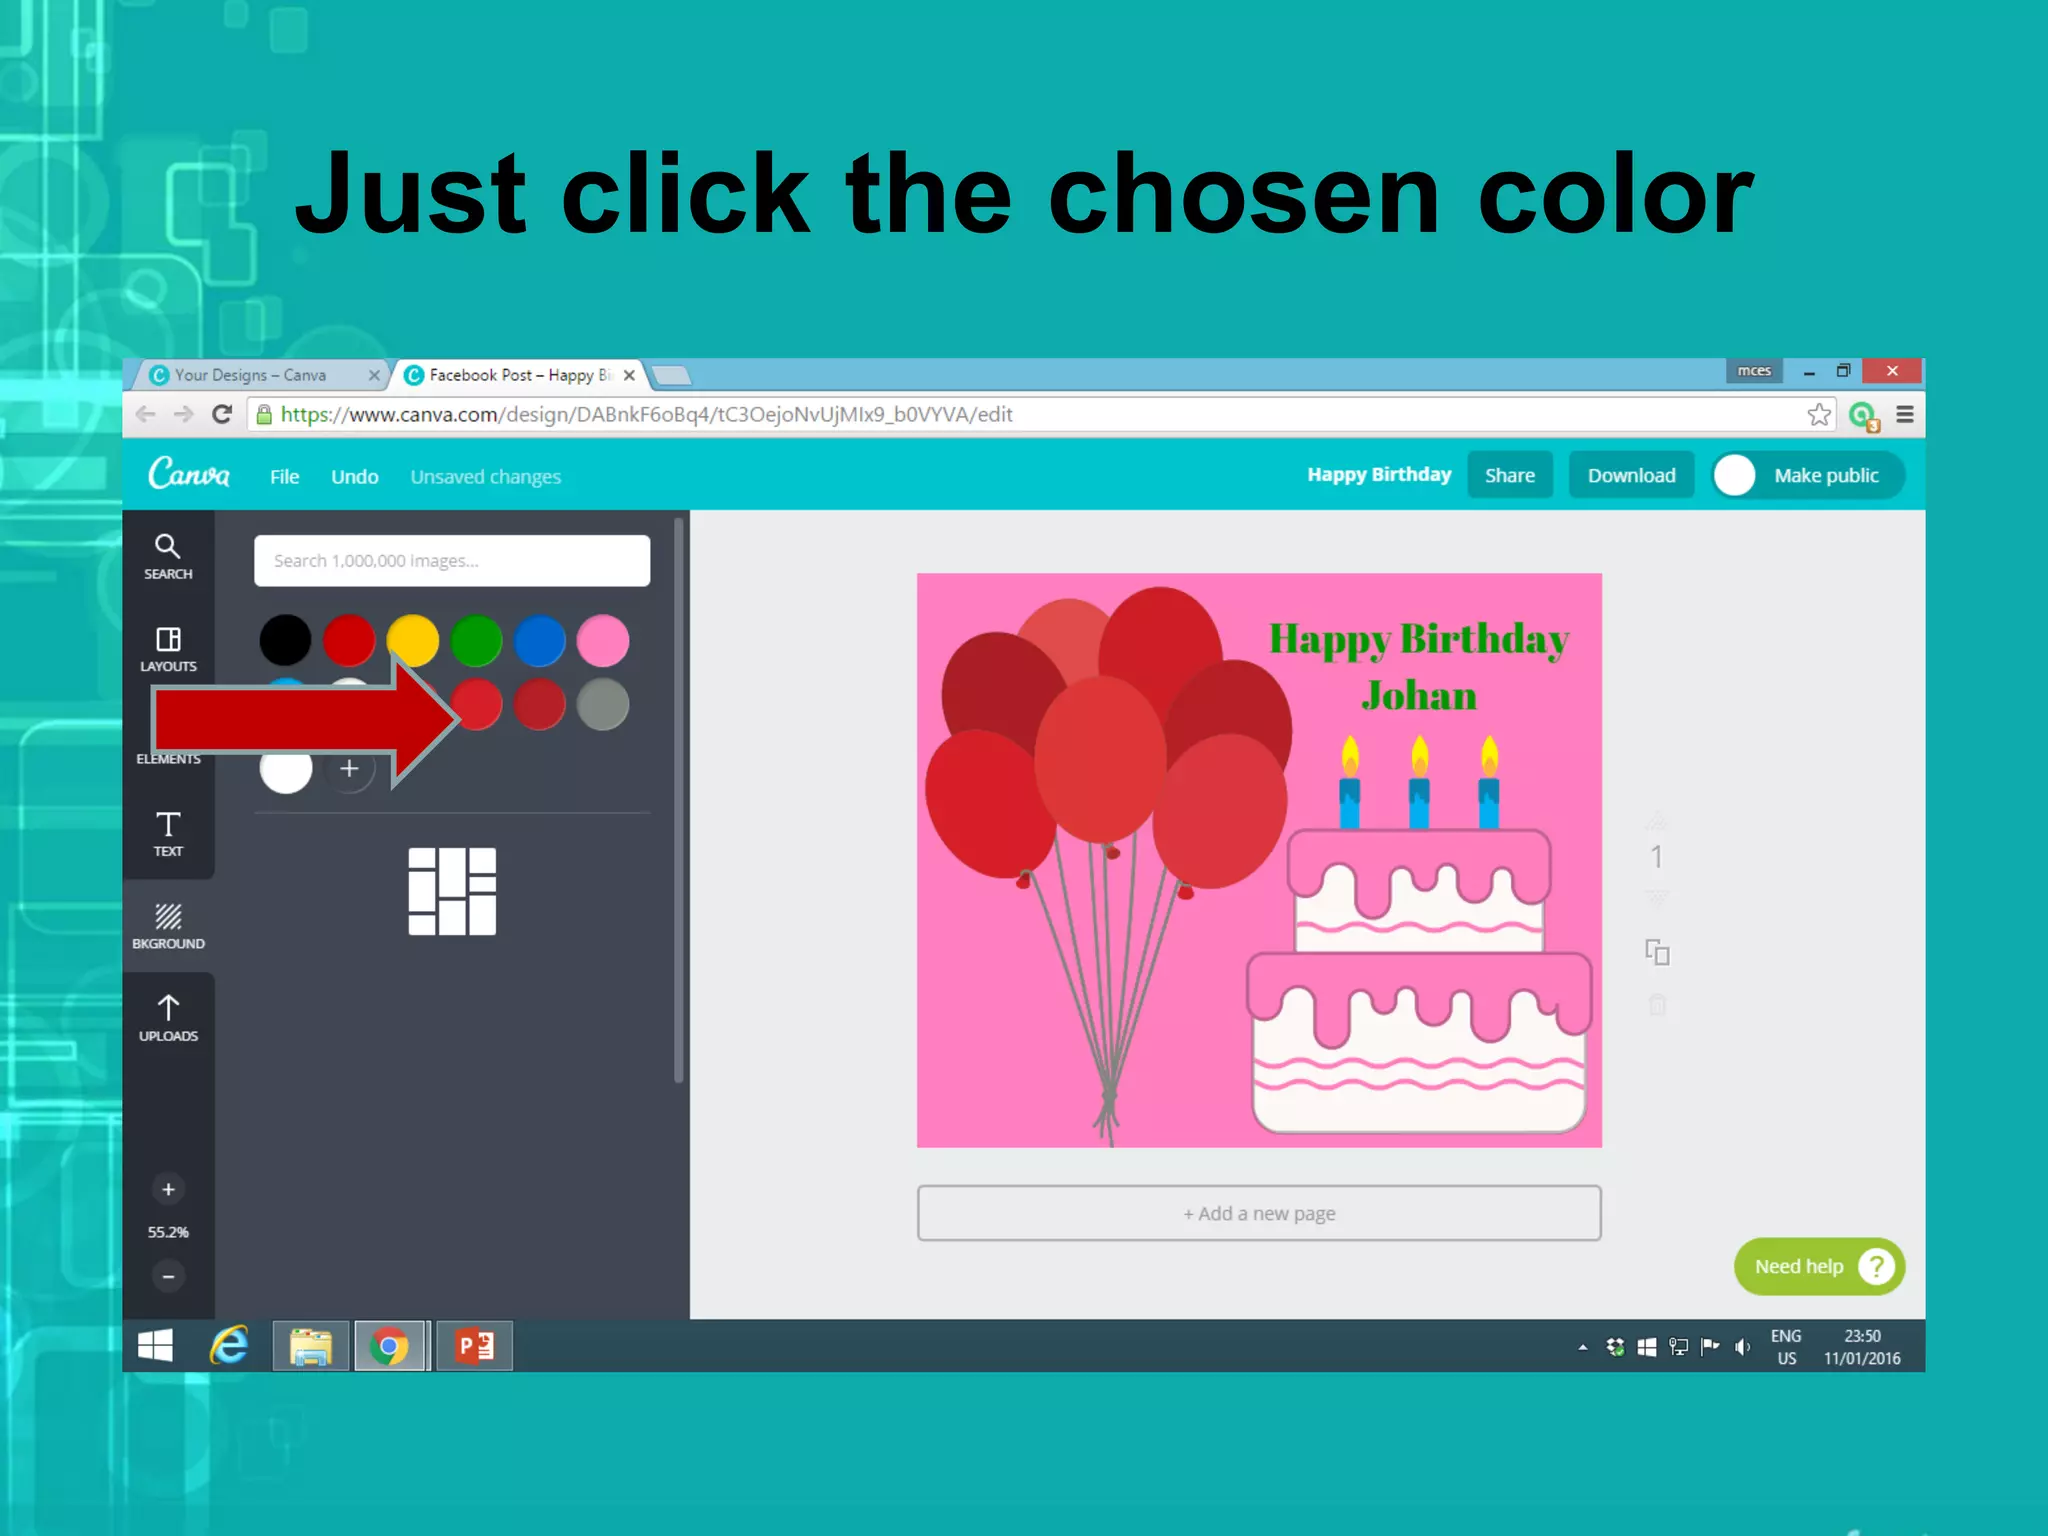Open Chrome hamburger menu

tap(1905, 414)
